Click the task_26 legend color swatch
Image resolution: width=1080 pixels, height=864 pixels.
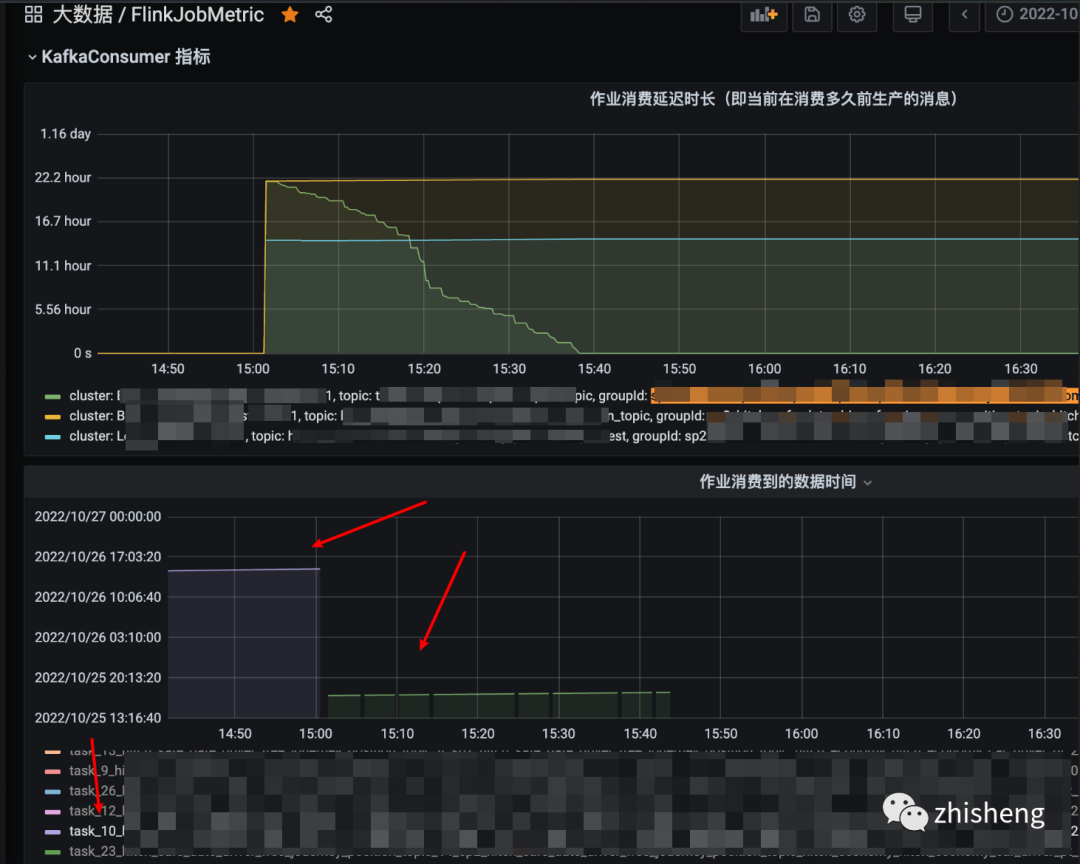tap(52, 792)
